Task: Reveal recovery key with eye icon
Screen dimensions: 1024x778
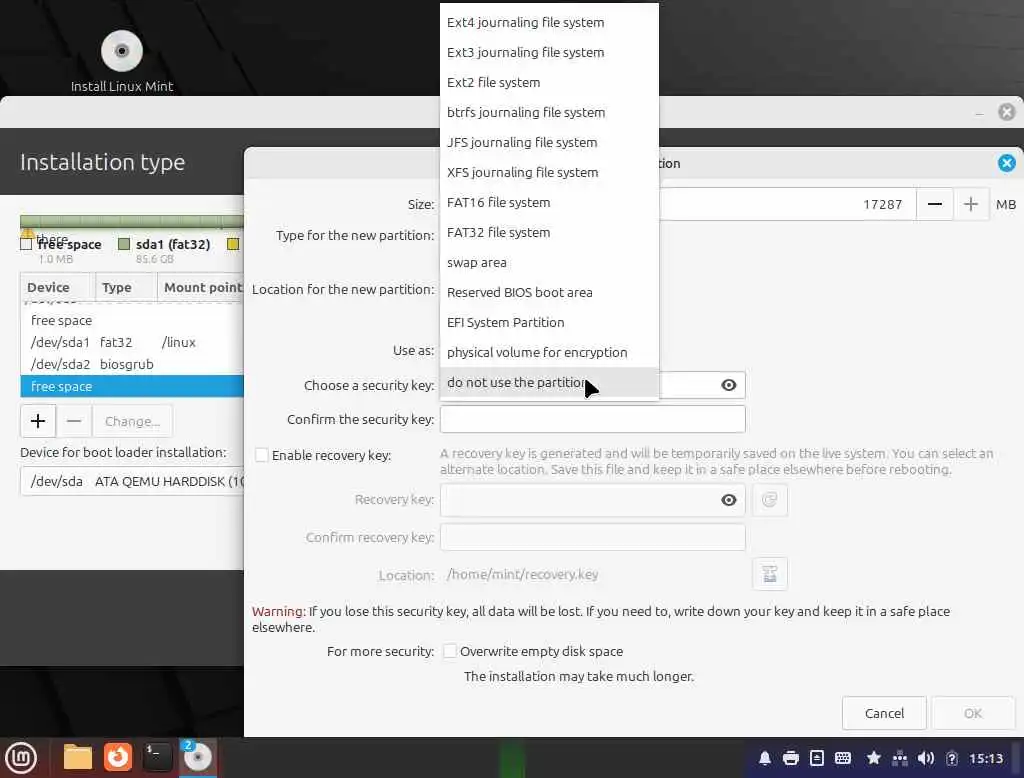Action: pos(729,500)
